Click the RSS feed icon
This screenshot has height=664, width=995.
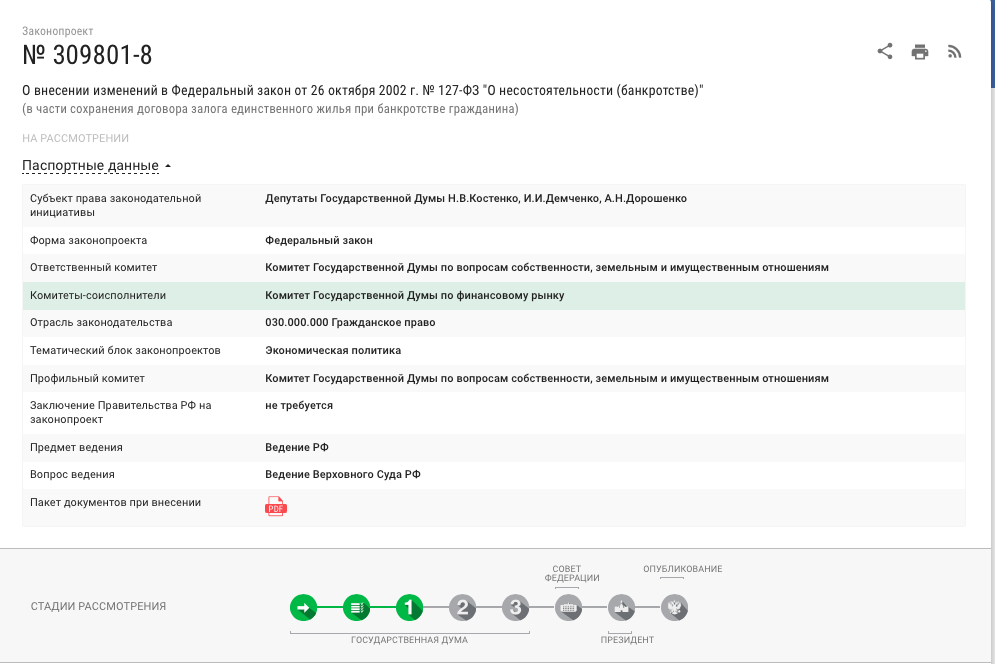954,51
